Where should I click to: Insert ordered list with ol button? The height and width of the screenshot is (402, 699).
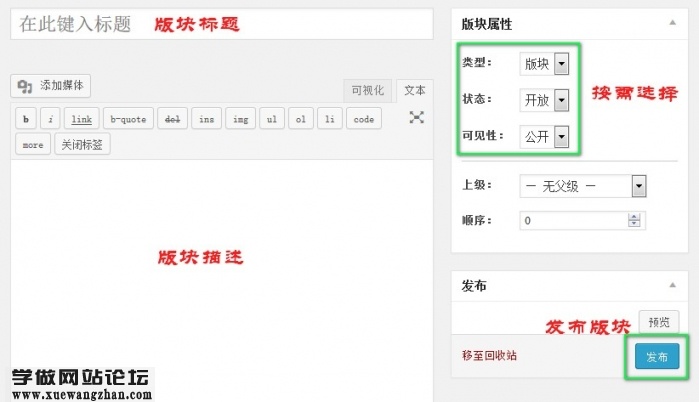point(301,119)
